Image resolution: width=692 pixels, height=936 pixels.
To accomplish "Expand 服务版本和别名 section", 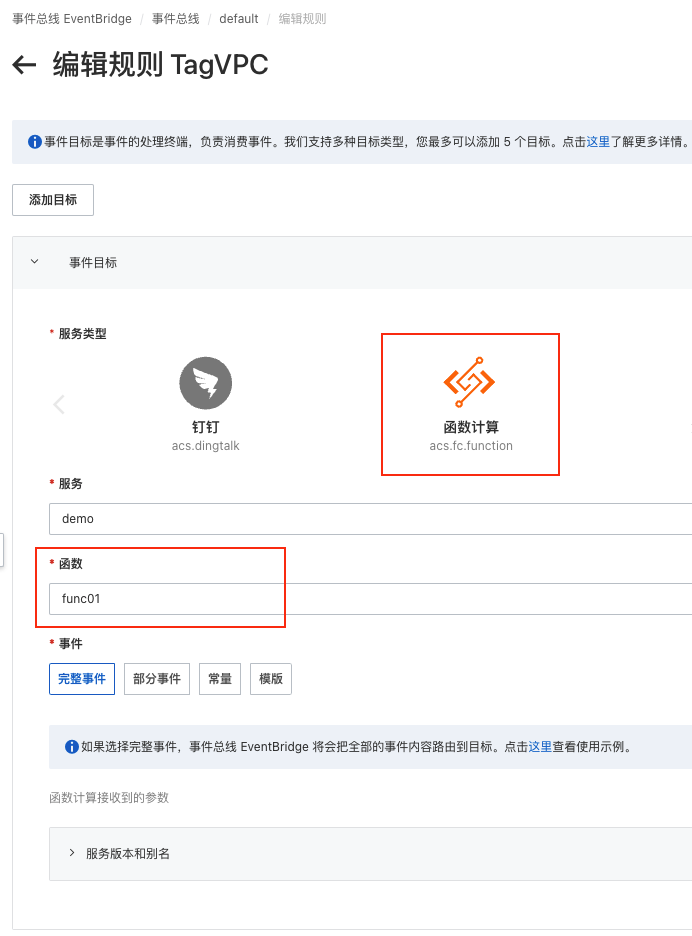I will coord(72,853).
